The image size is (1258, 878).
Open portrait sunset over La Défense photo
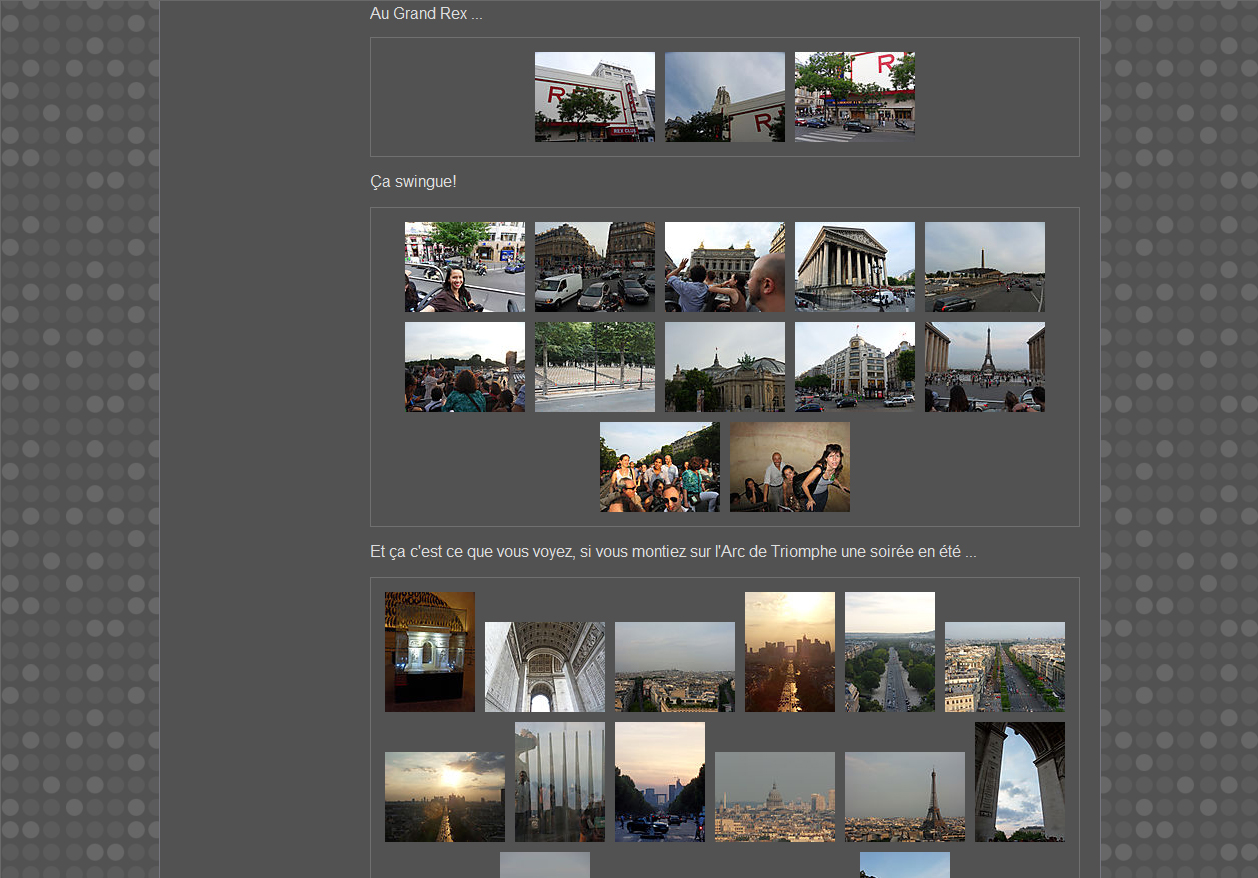(789, 652)
